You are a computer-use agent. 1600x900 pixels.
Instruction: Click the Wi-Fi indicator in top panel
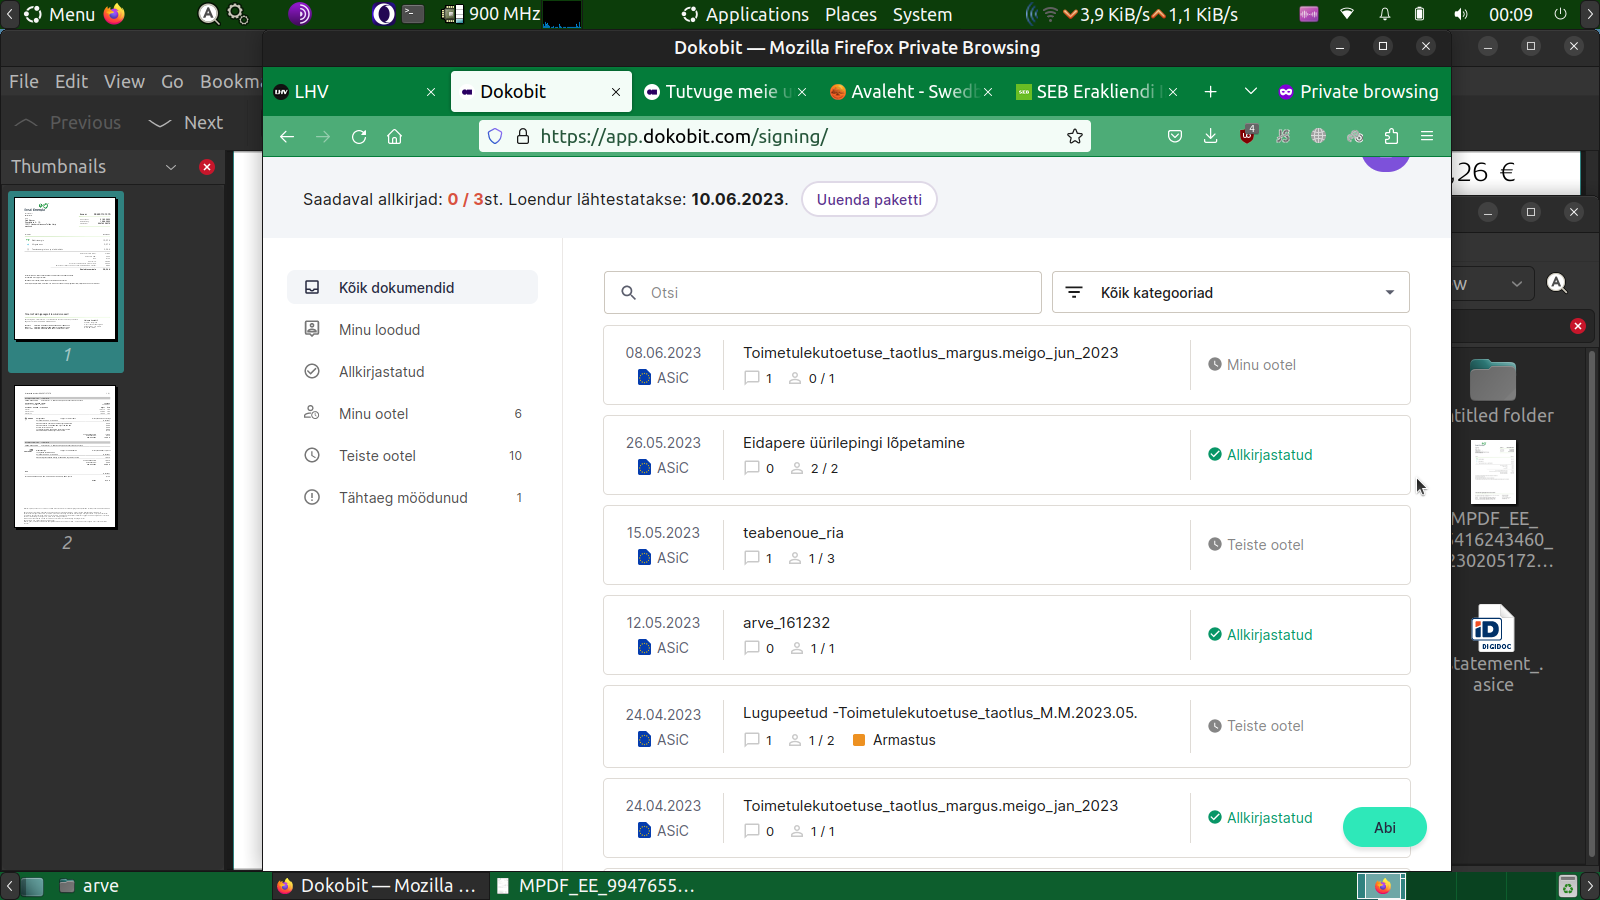click(x=1347, y=14)
